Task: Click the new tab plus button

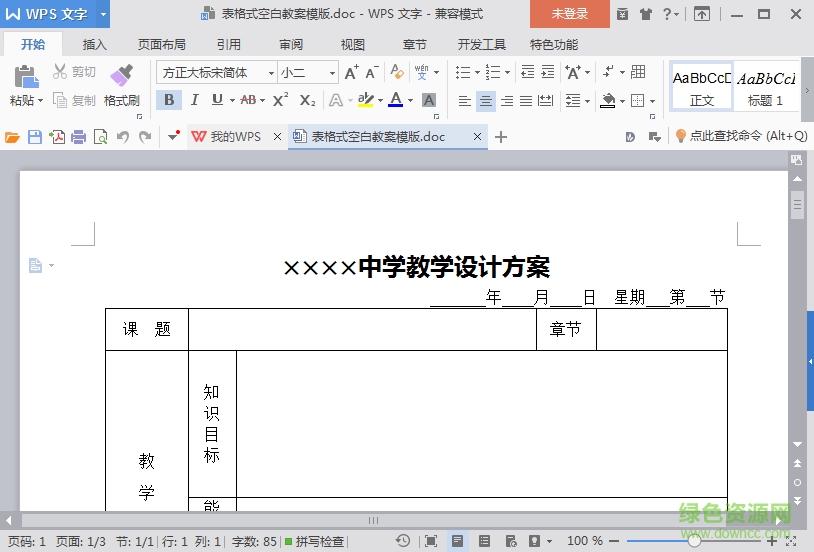Action: point(502,137)
